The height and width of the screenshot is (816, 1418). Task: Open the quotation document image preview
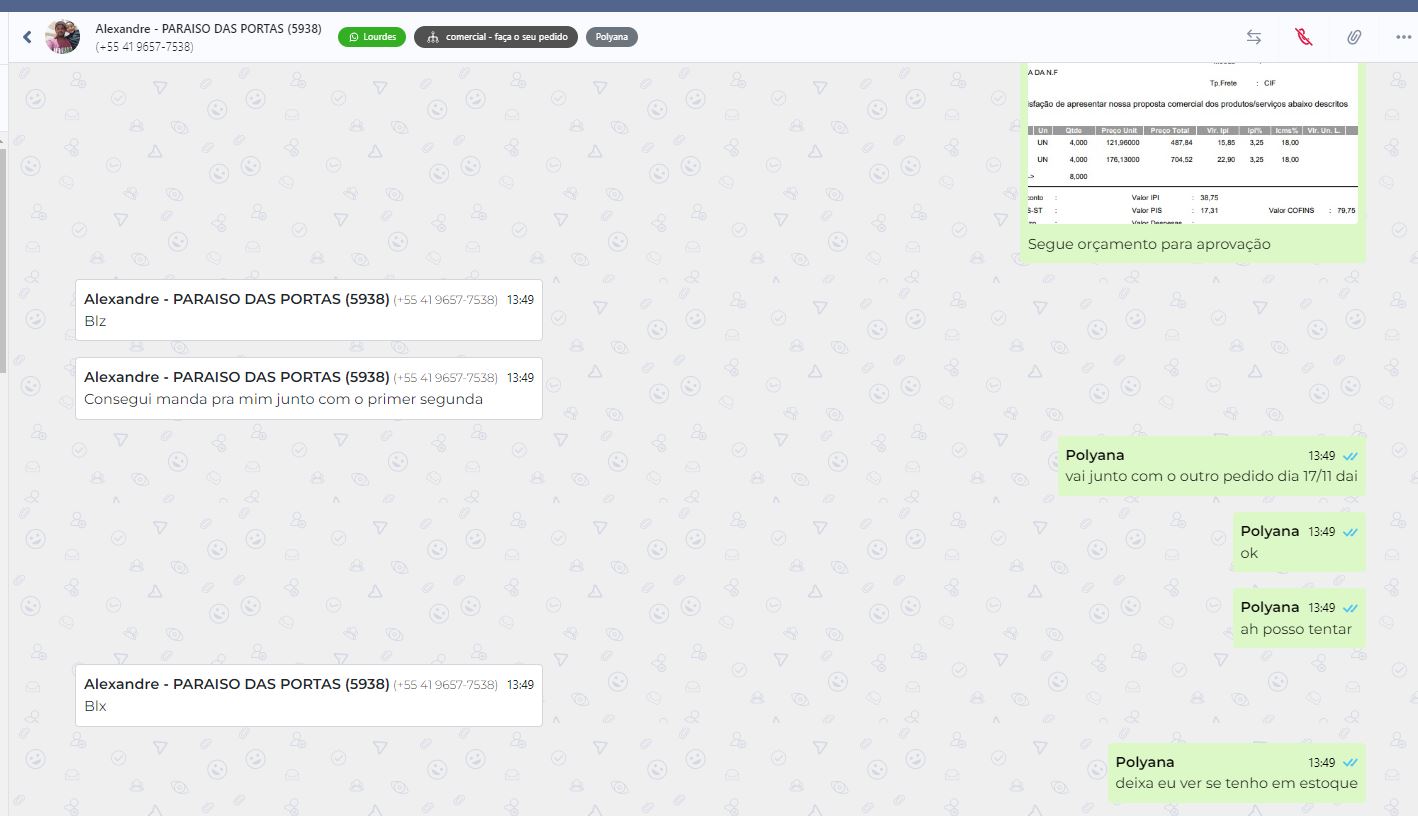click(x=1192, y=143)
